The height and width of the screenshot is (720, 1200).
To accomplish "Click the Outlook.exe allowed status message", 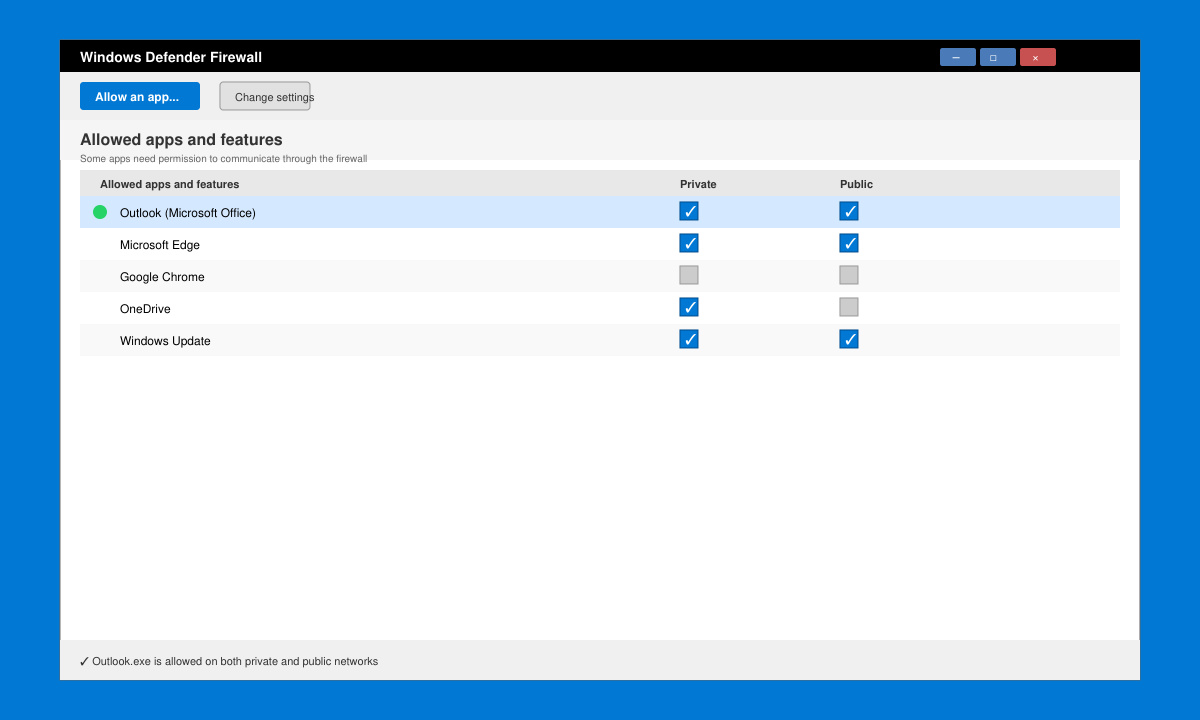I will tap(229, 661).
